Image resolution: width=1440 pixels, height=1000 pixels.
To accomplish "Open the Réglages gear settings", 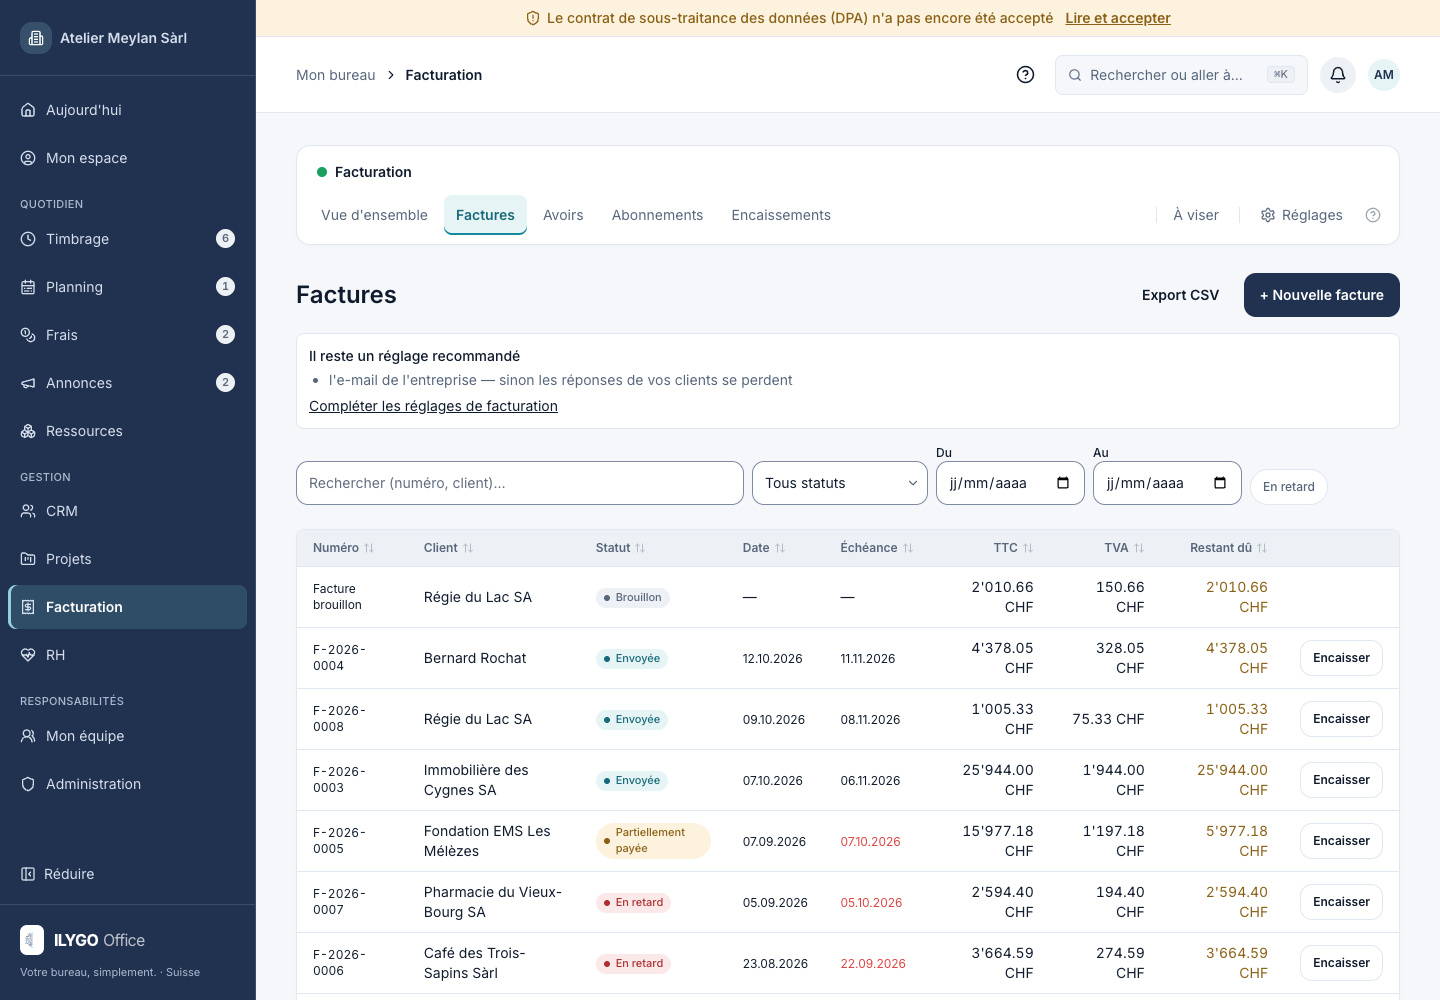I will click(1301, 215).
